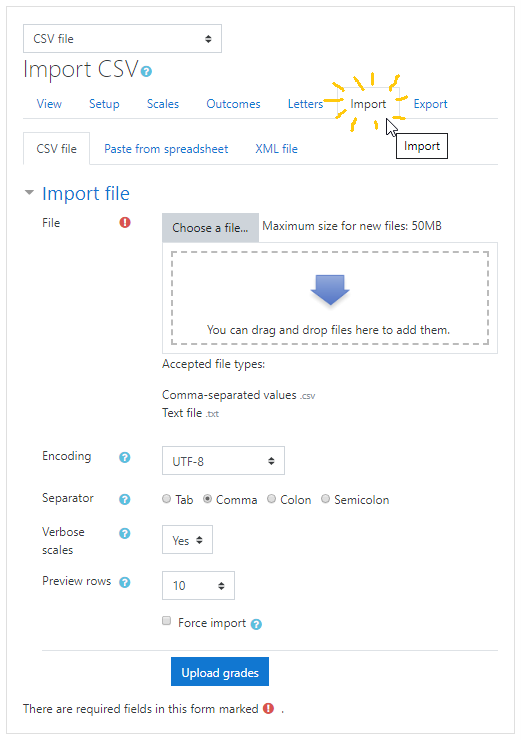521x740 pixels.
Task: Open the Separator help icon
Action: [125, 499]
